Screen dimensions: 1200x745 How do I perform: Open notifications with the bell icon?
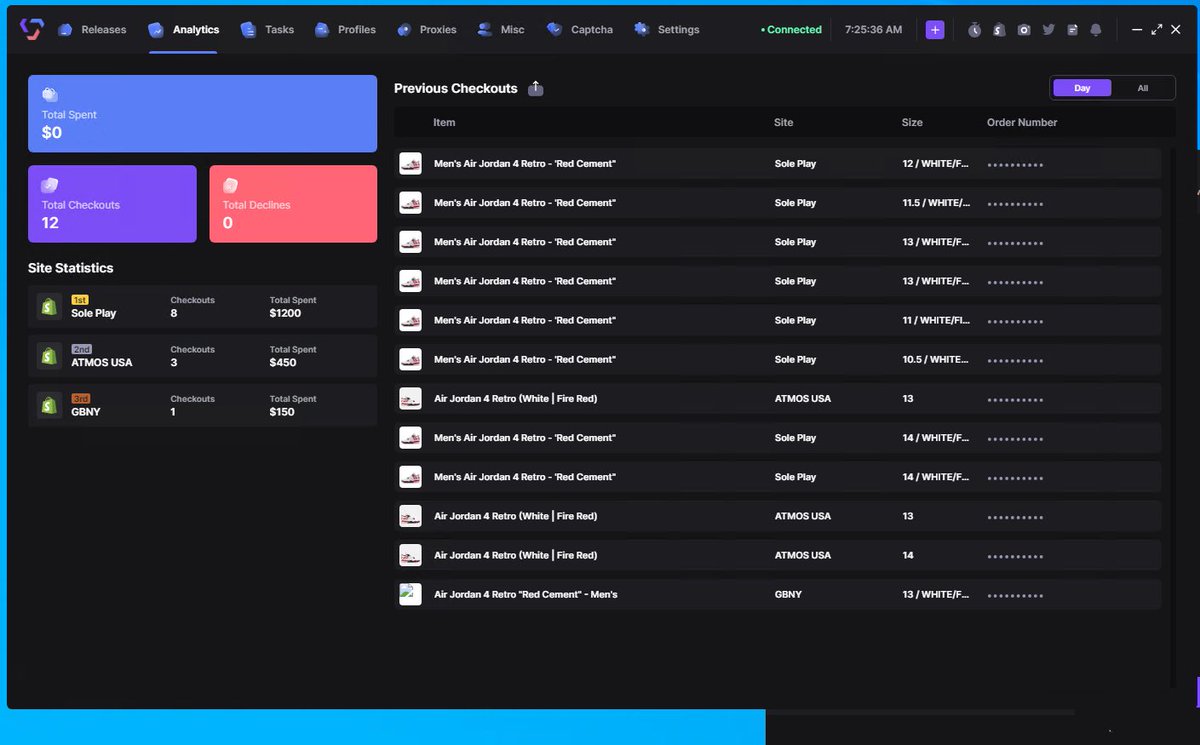point(1096,30)
